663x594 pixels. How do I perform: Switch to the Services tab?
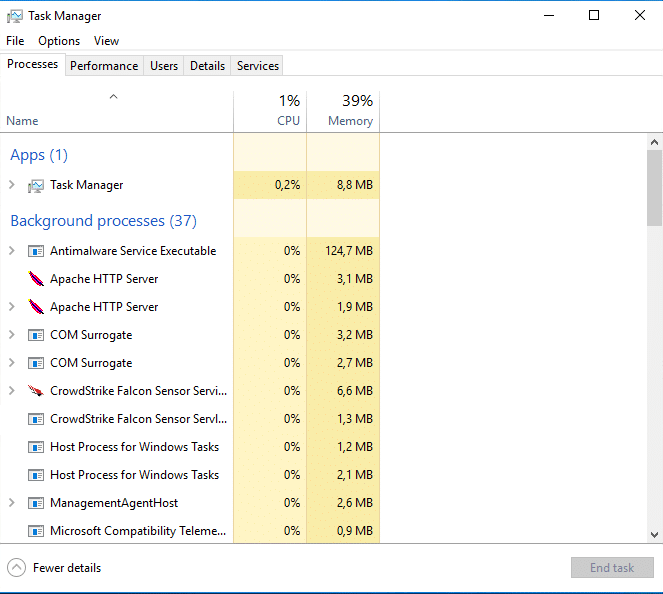[258, 66]
